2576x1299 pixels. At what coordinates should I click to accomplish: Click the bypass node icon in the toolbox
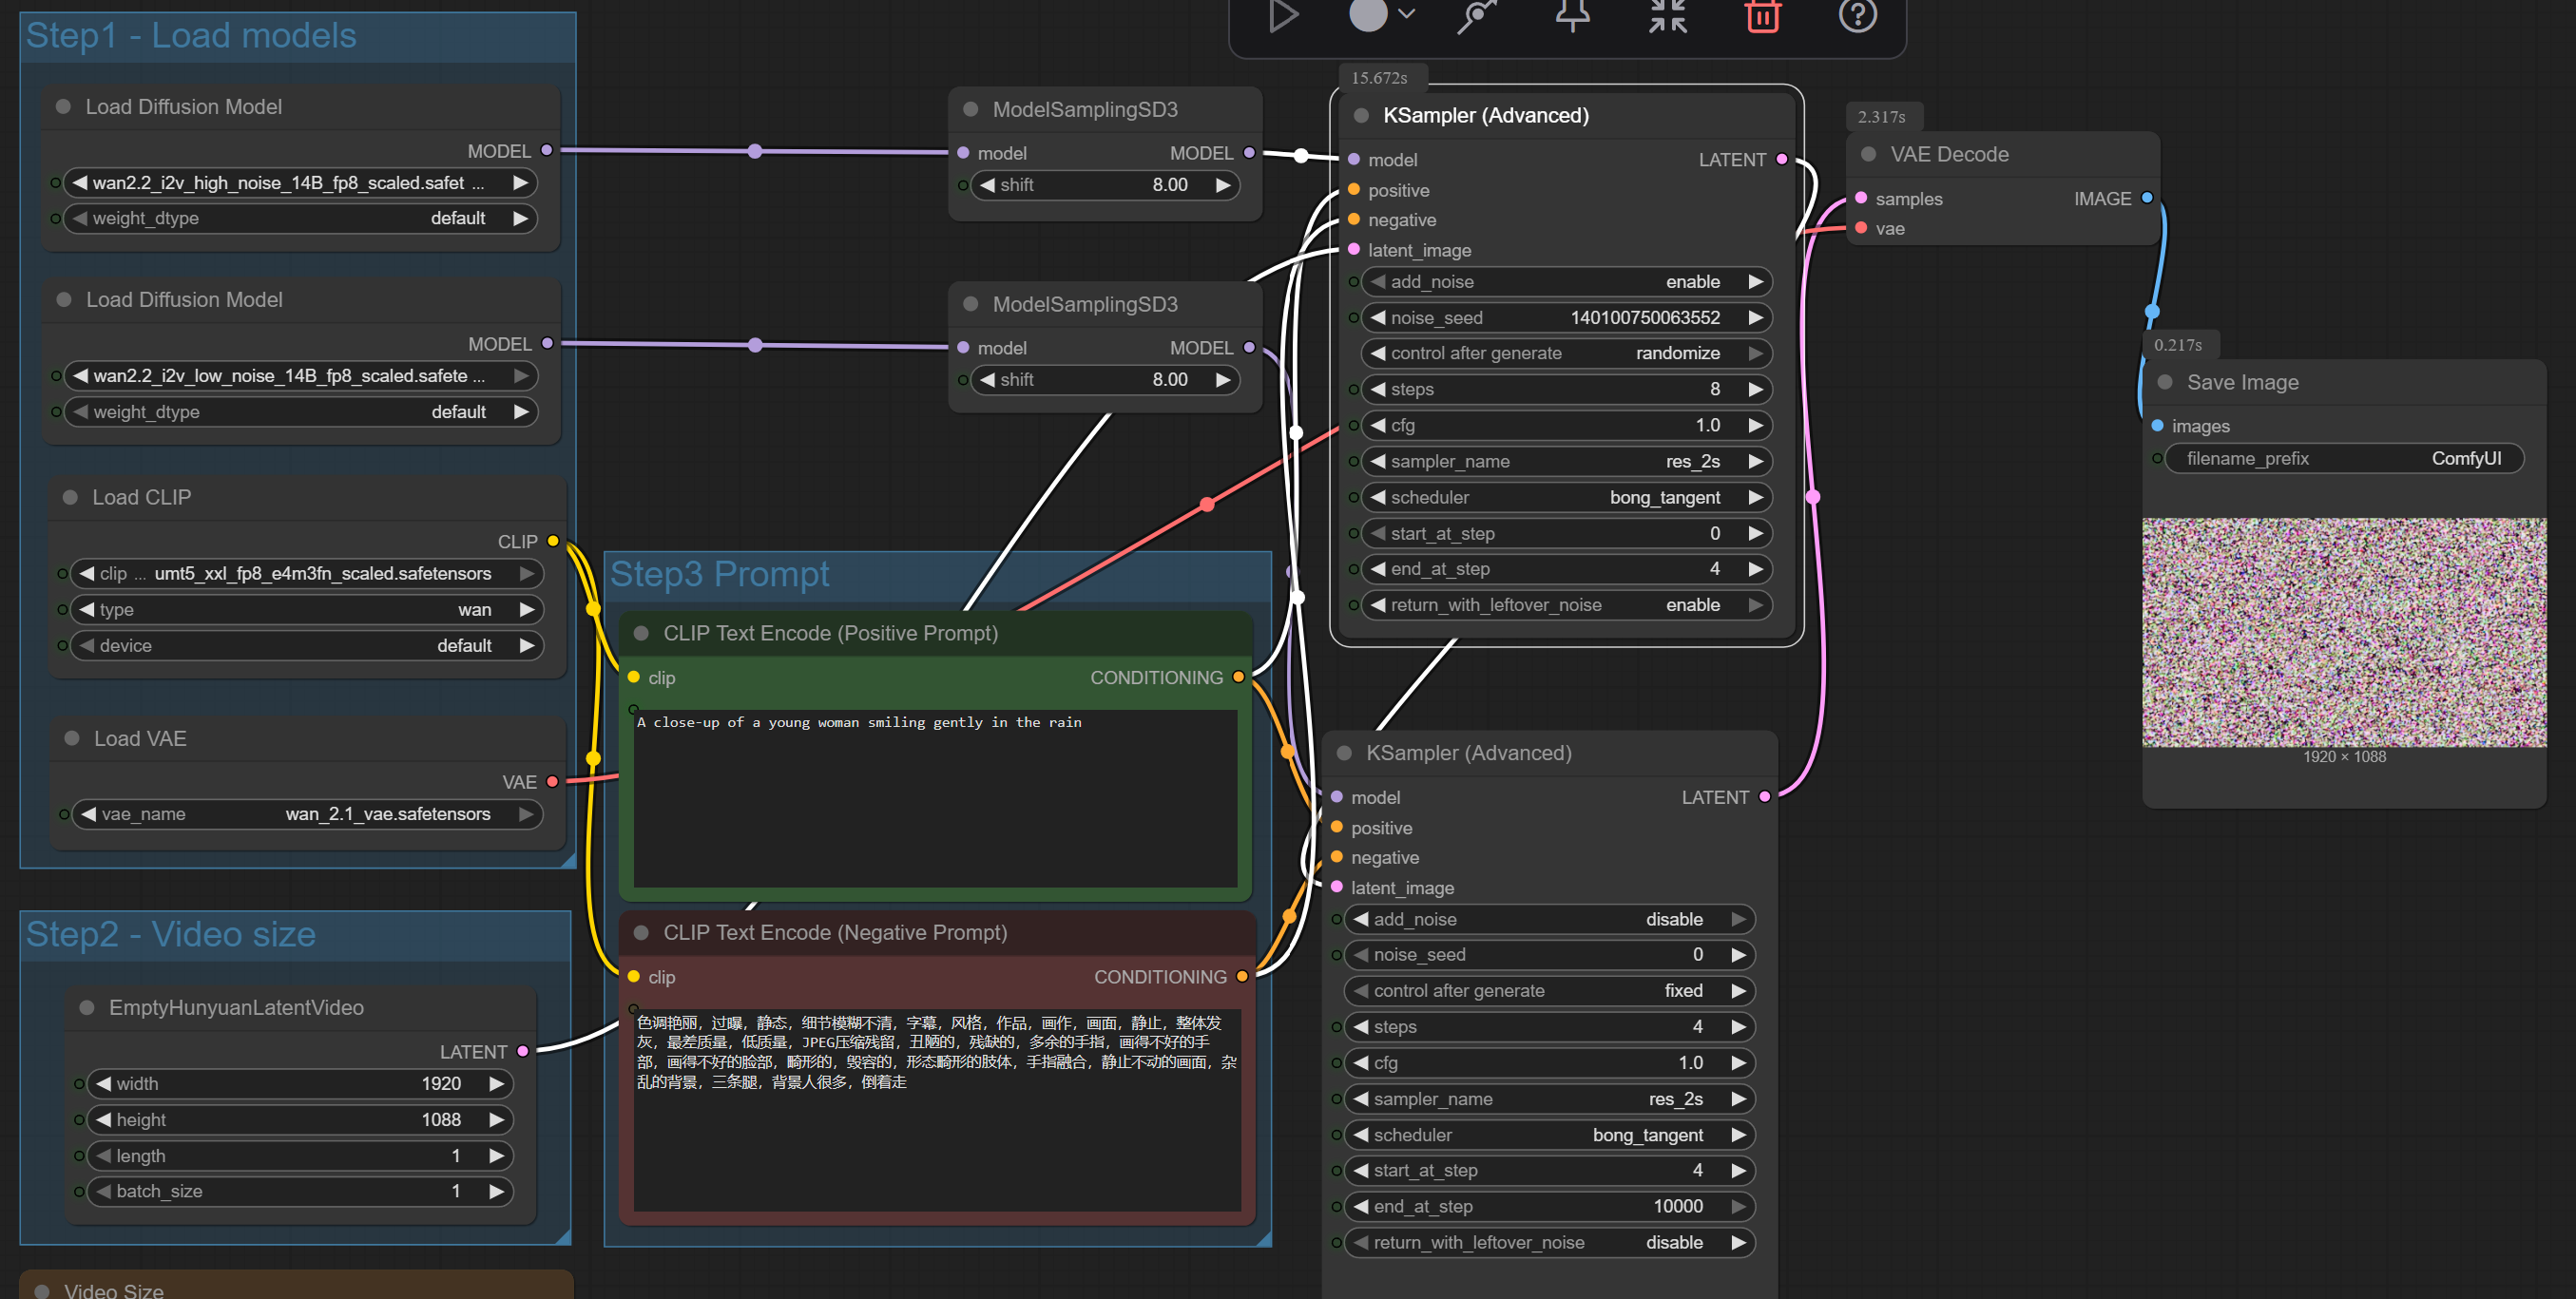[1476, 15]
